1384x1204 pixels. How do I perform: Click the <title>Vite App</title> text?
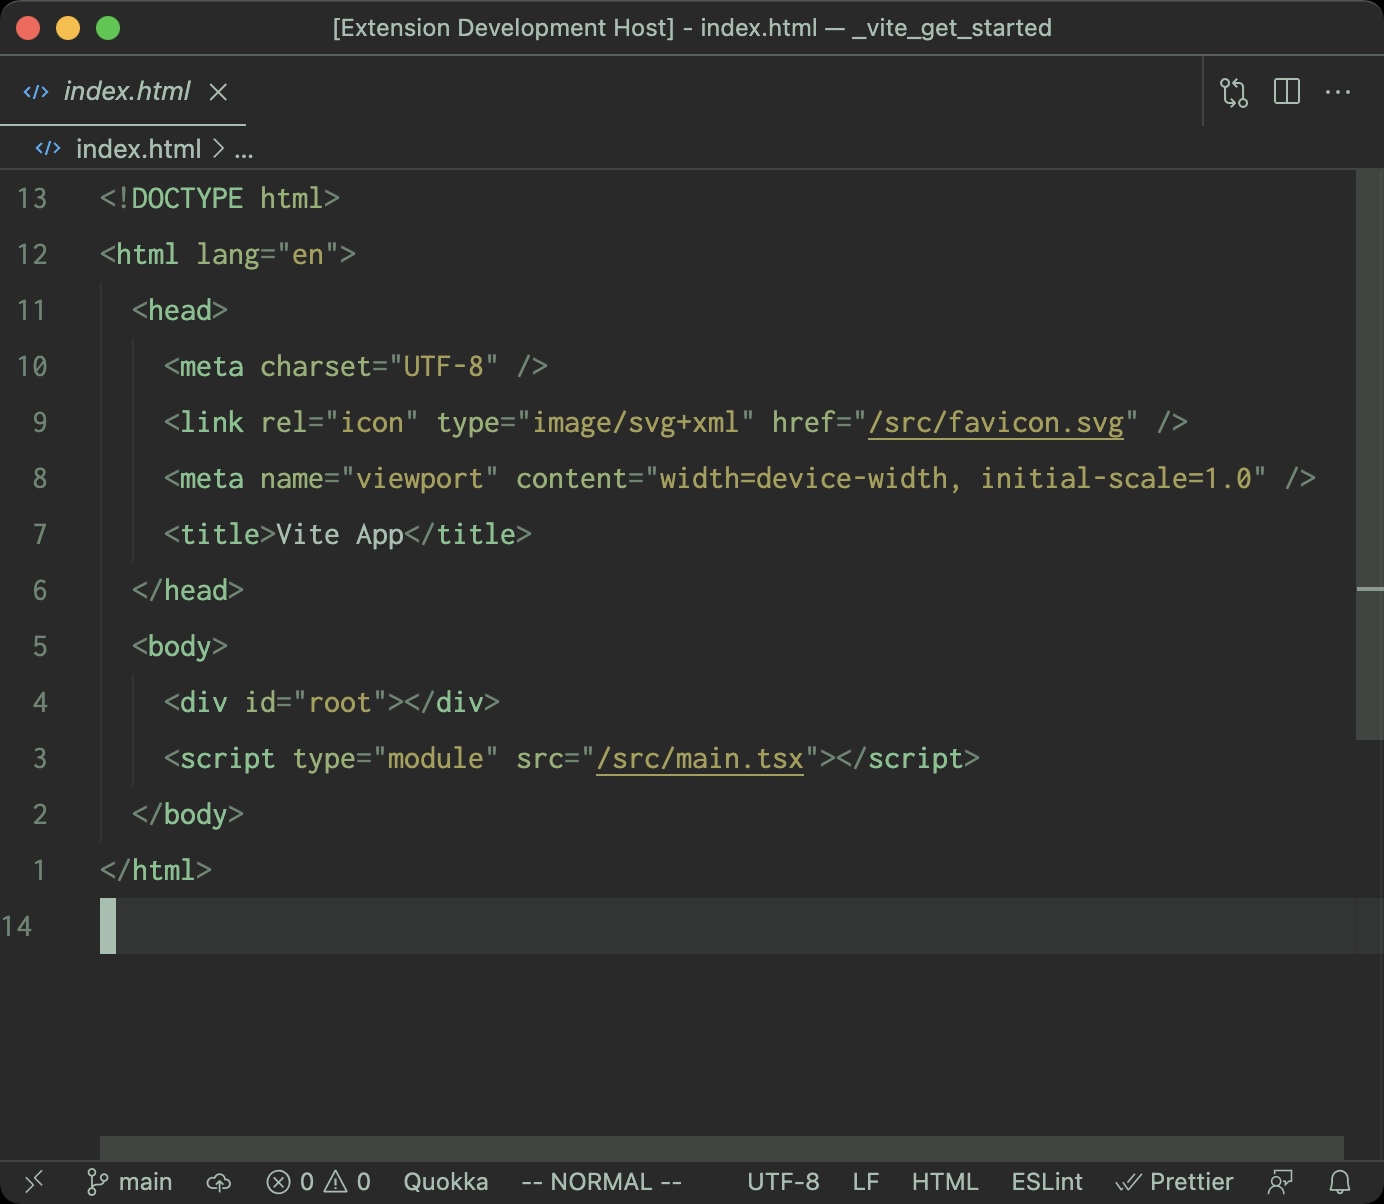[x=348, y=534]
